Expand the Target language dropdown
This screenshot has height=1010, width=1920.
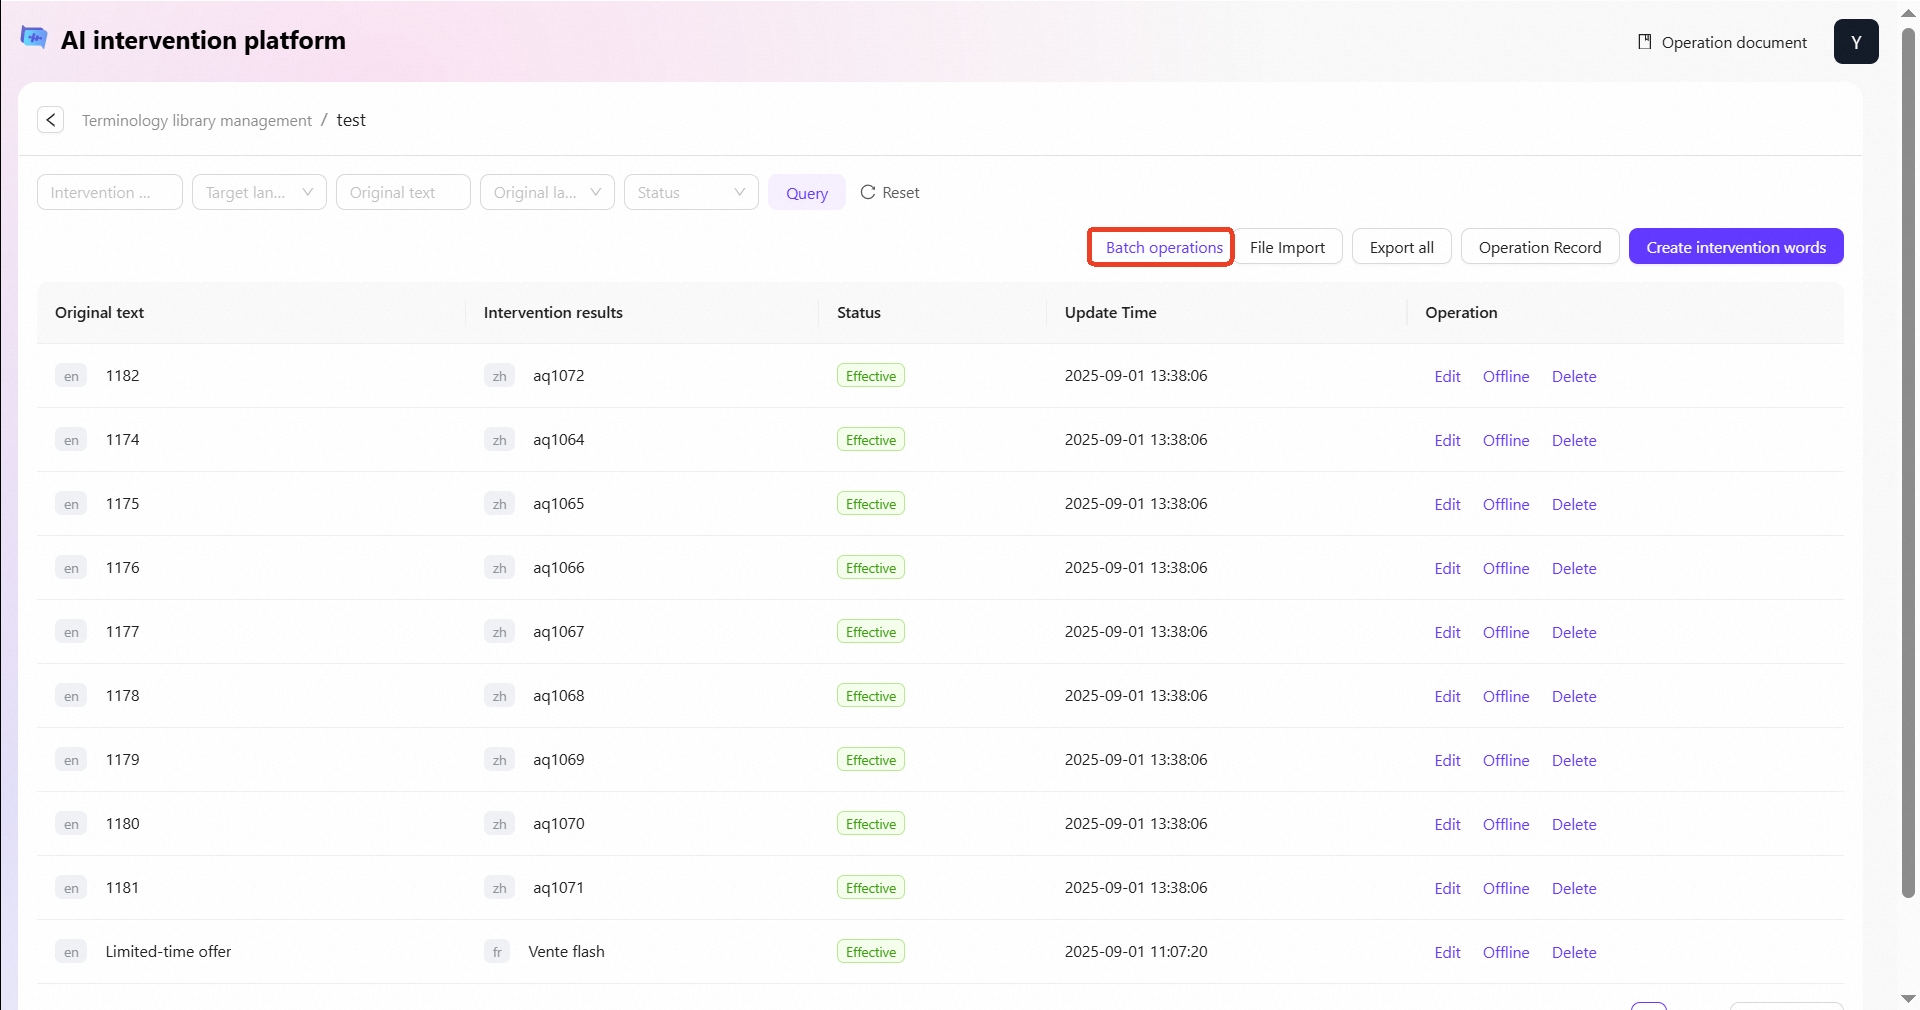click(x=259, y=192)
